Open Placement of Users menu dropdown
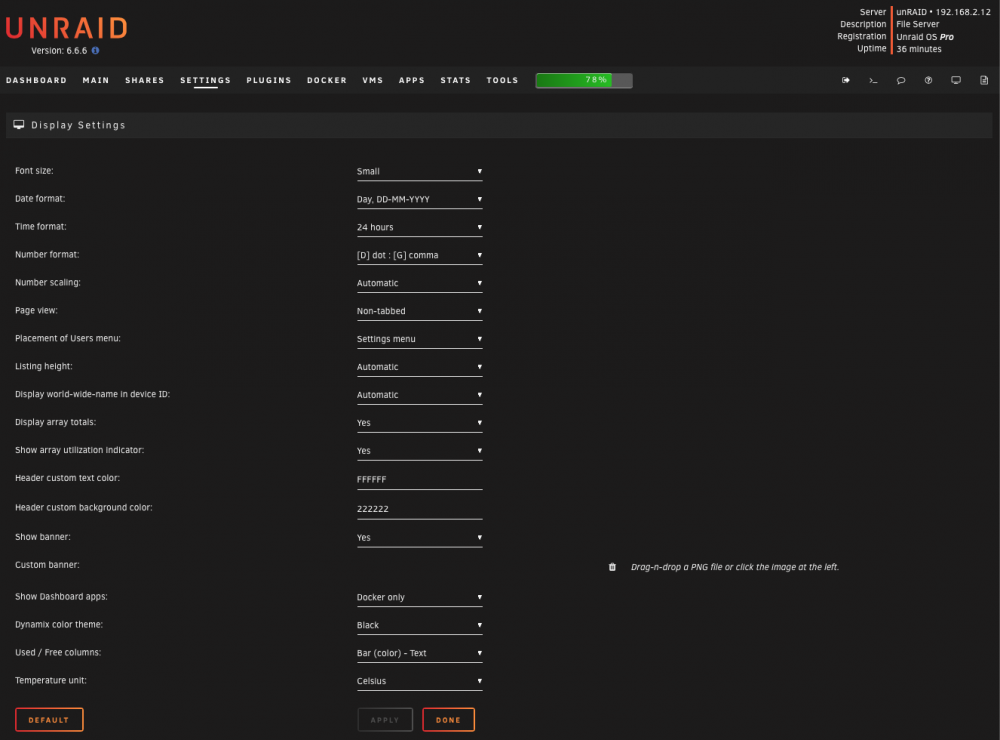1000x740 pixels. pyautogui.click(x=419, y=339)
